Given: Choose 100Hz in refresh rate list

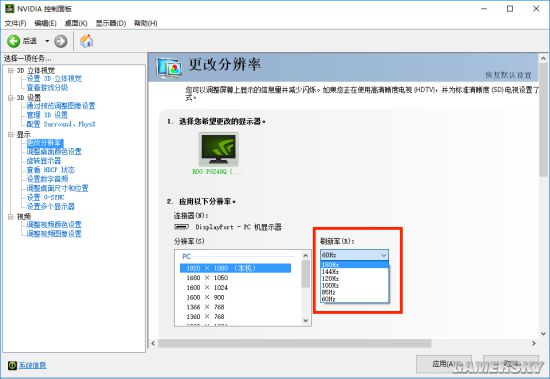Looking at the screenshot, I should click(355, 285).
